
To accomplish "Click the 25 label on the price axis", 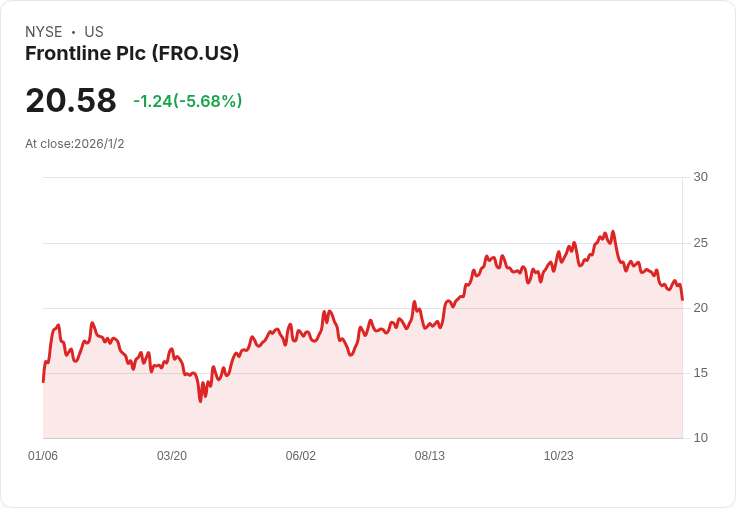I will [700, 243].
